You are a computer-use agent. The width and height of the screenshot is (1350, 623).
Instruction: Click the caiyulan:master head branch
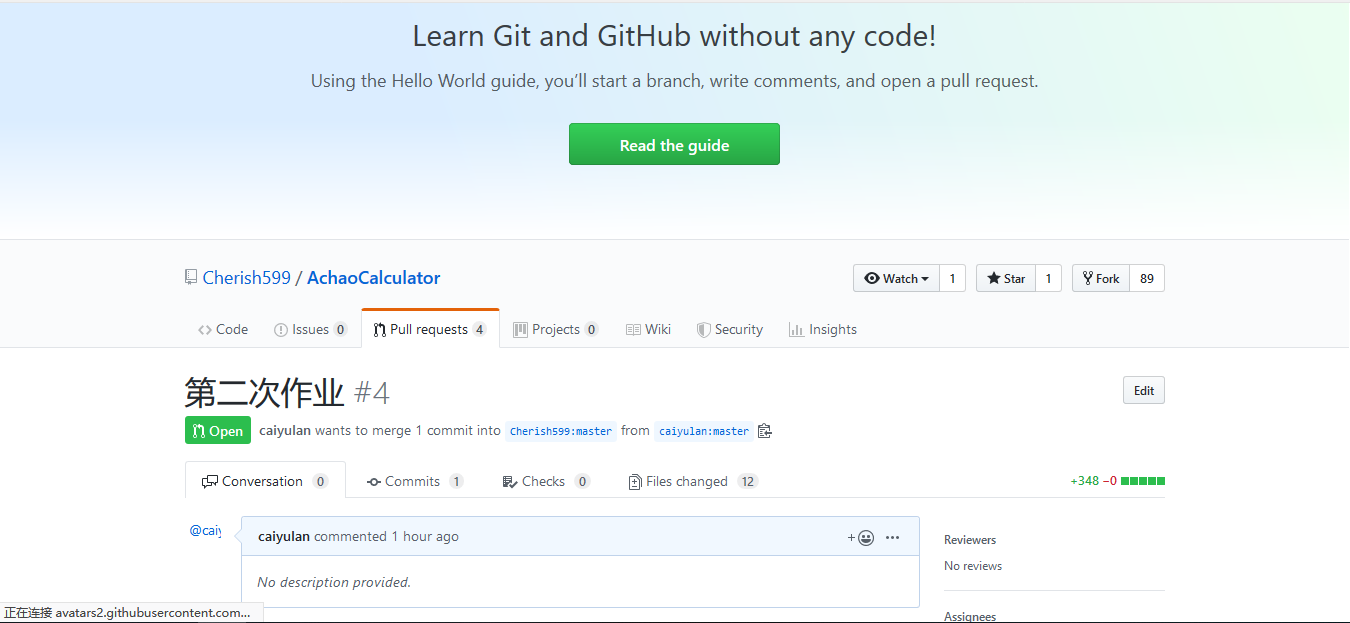pos(704,431)
